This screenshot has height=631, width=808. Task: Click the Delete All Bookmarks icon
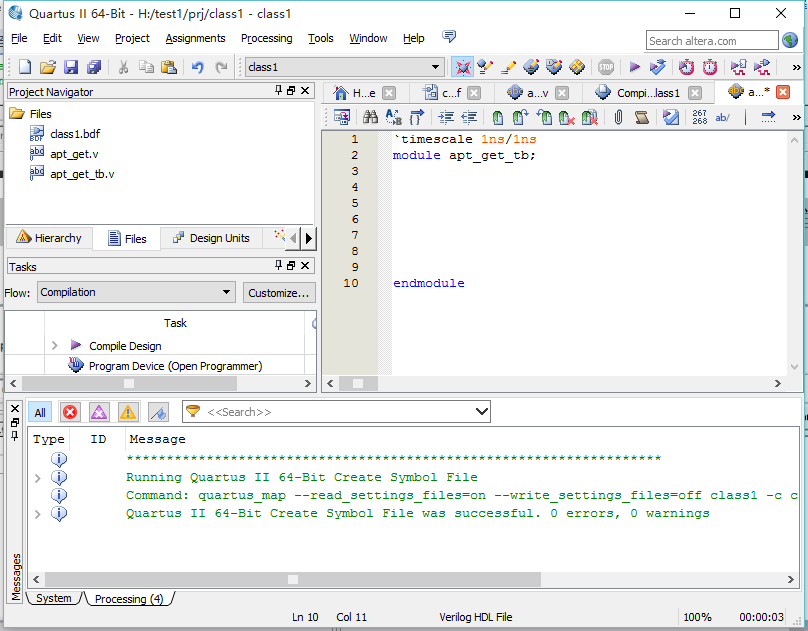[x=590, y=117]
